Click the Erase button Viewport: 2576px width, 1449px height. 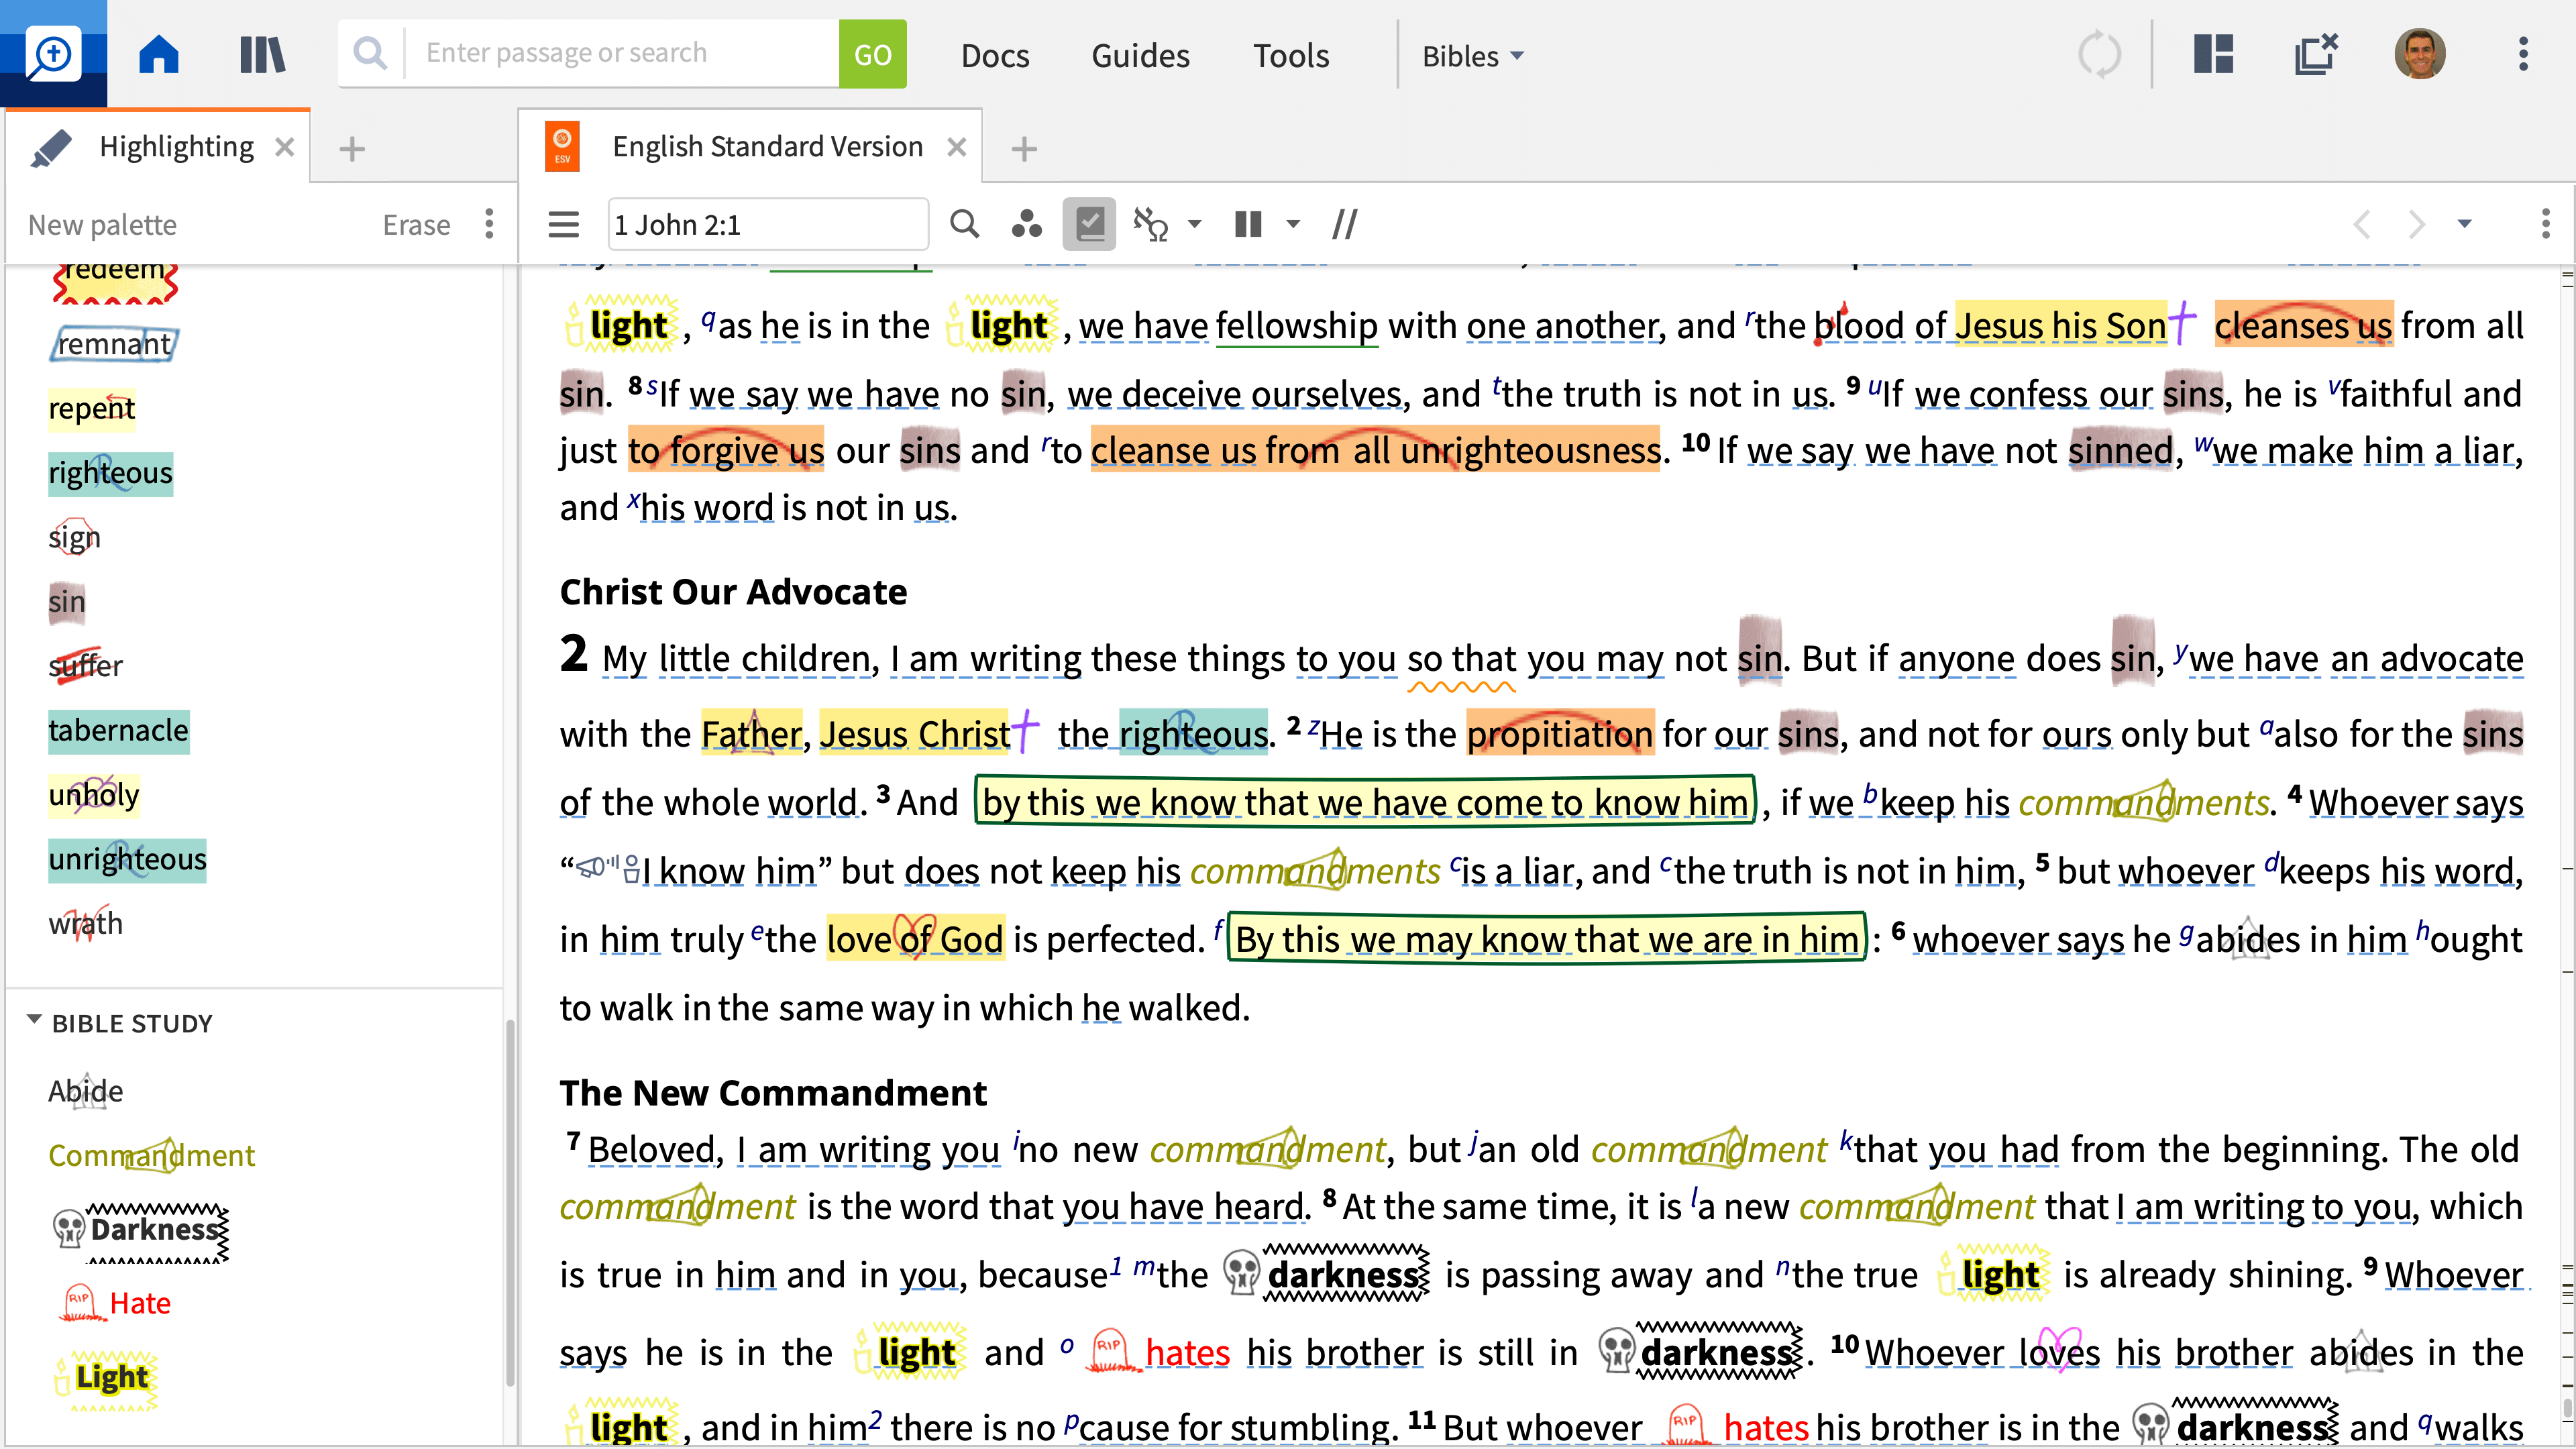(x=416, y=225)
